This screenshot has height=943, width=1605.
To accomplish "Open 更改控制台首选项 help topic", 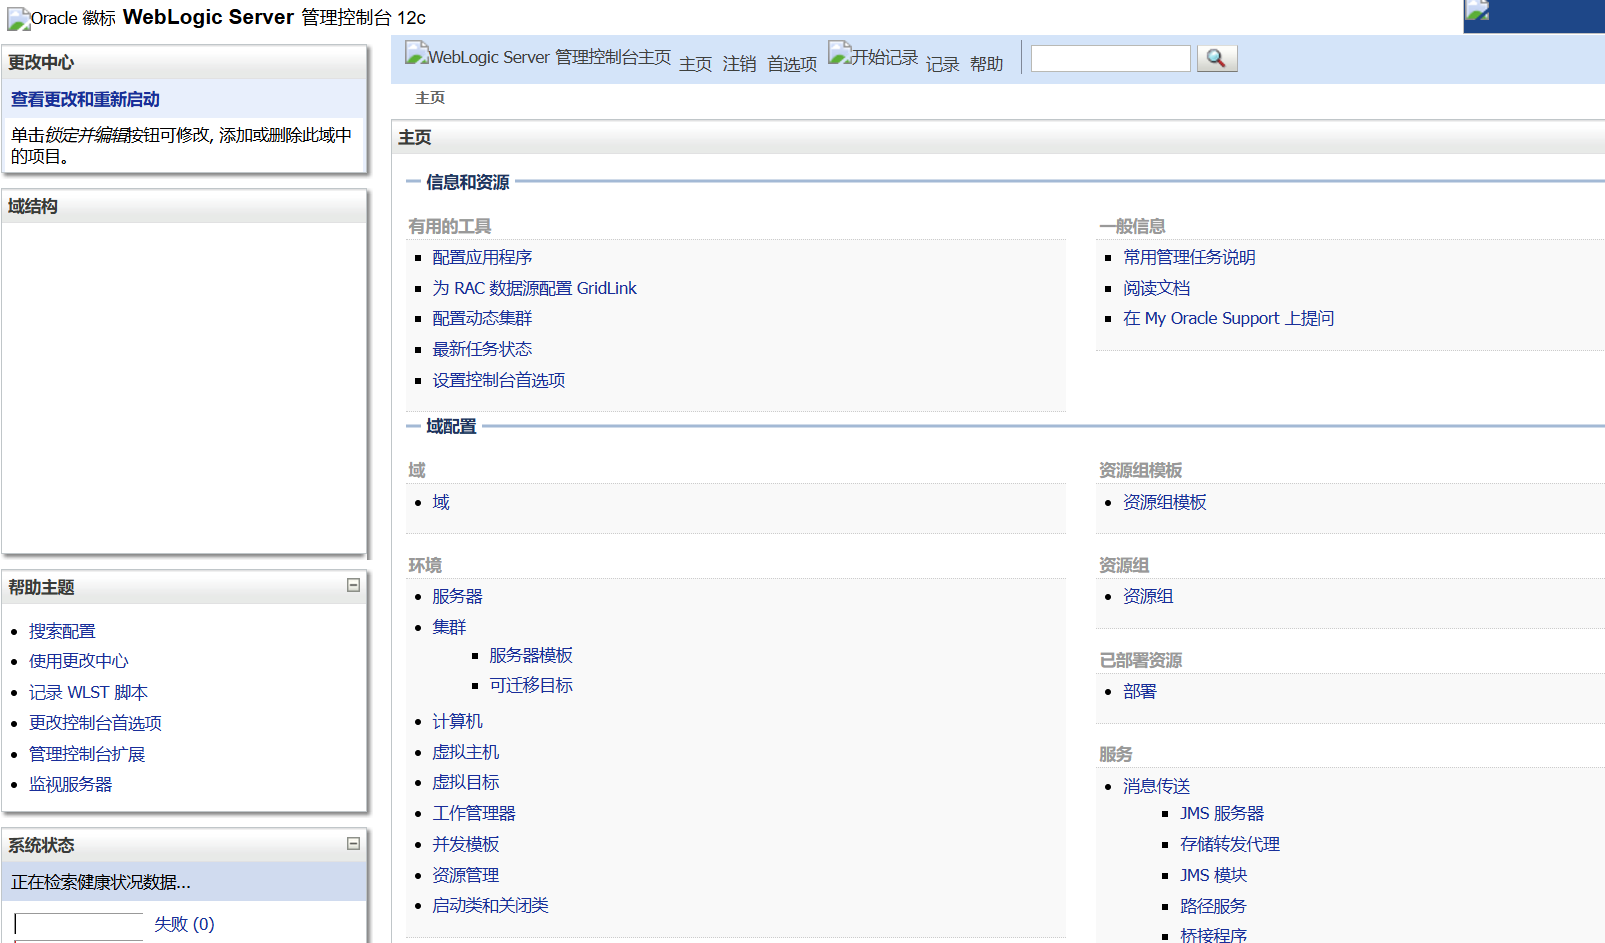I will (x=95, y=723).
